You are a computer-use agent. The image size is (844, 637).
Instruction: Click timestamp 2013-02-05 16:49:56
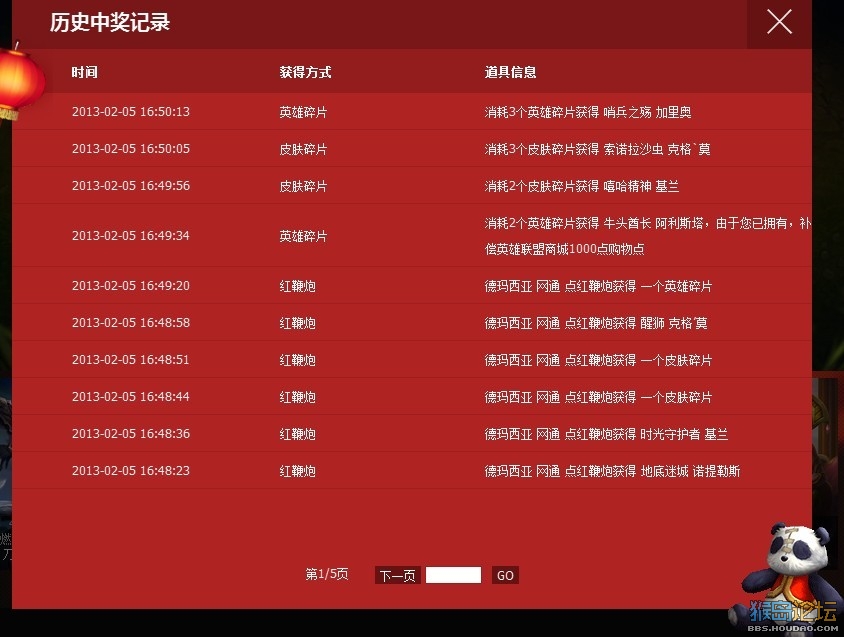pyautogui.click(x=131, y=186)
